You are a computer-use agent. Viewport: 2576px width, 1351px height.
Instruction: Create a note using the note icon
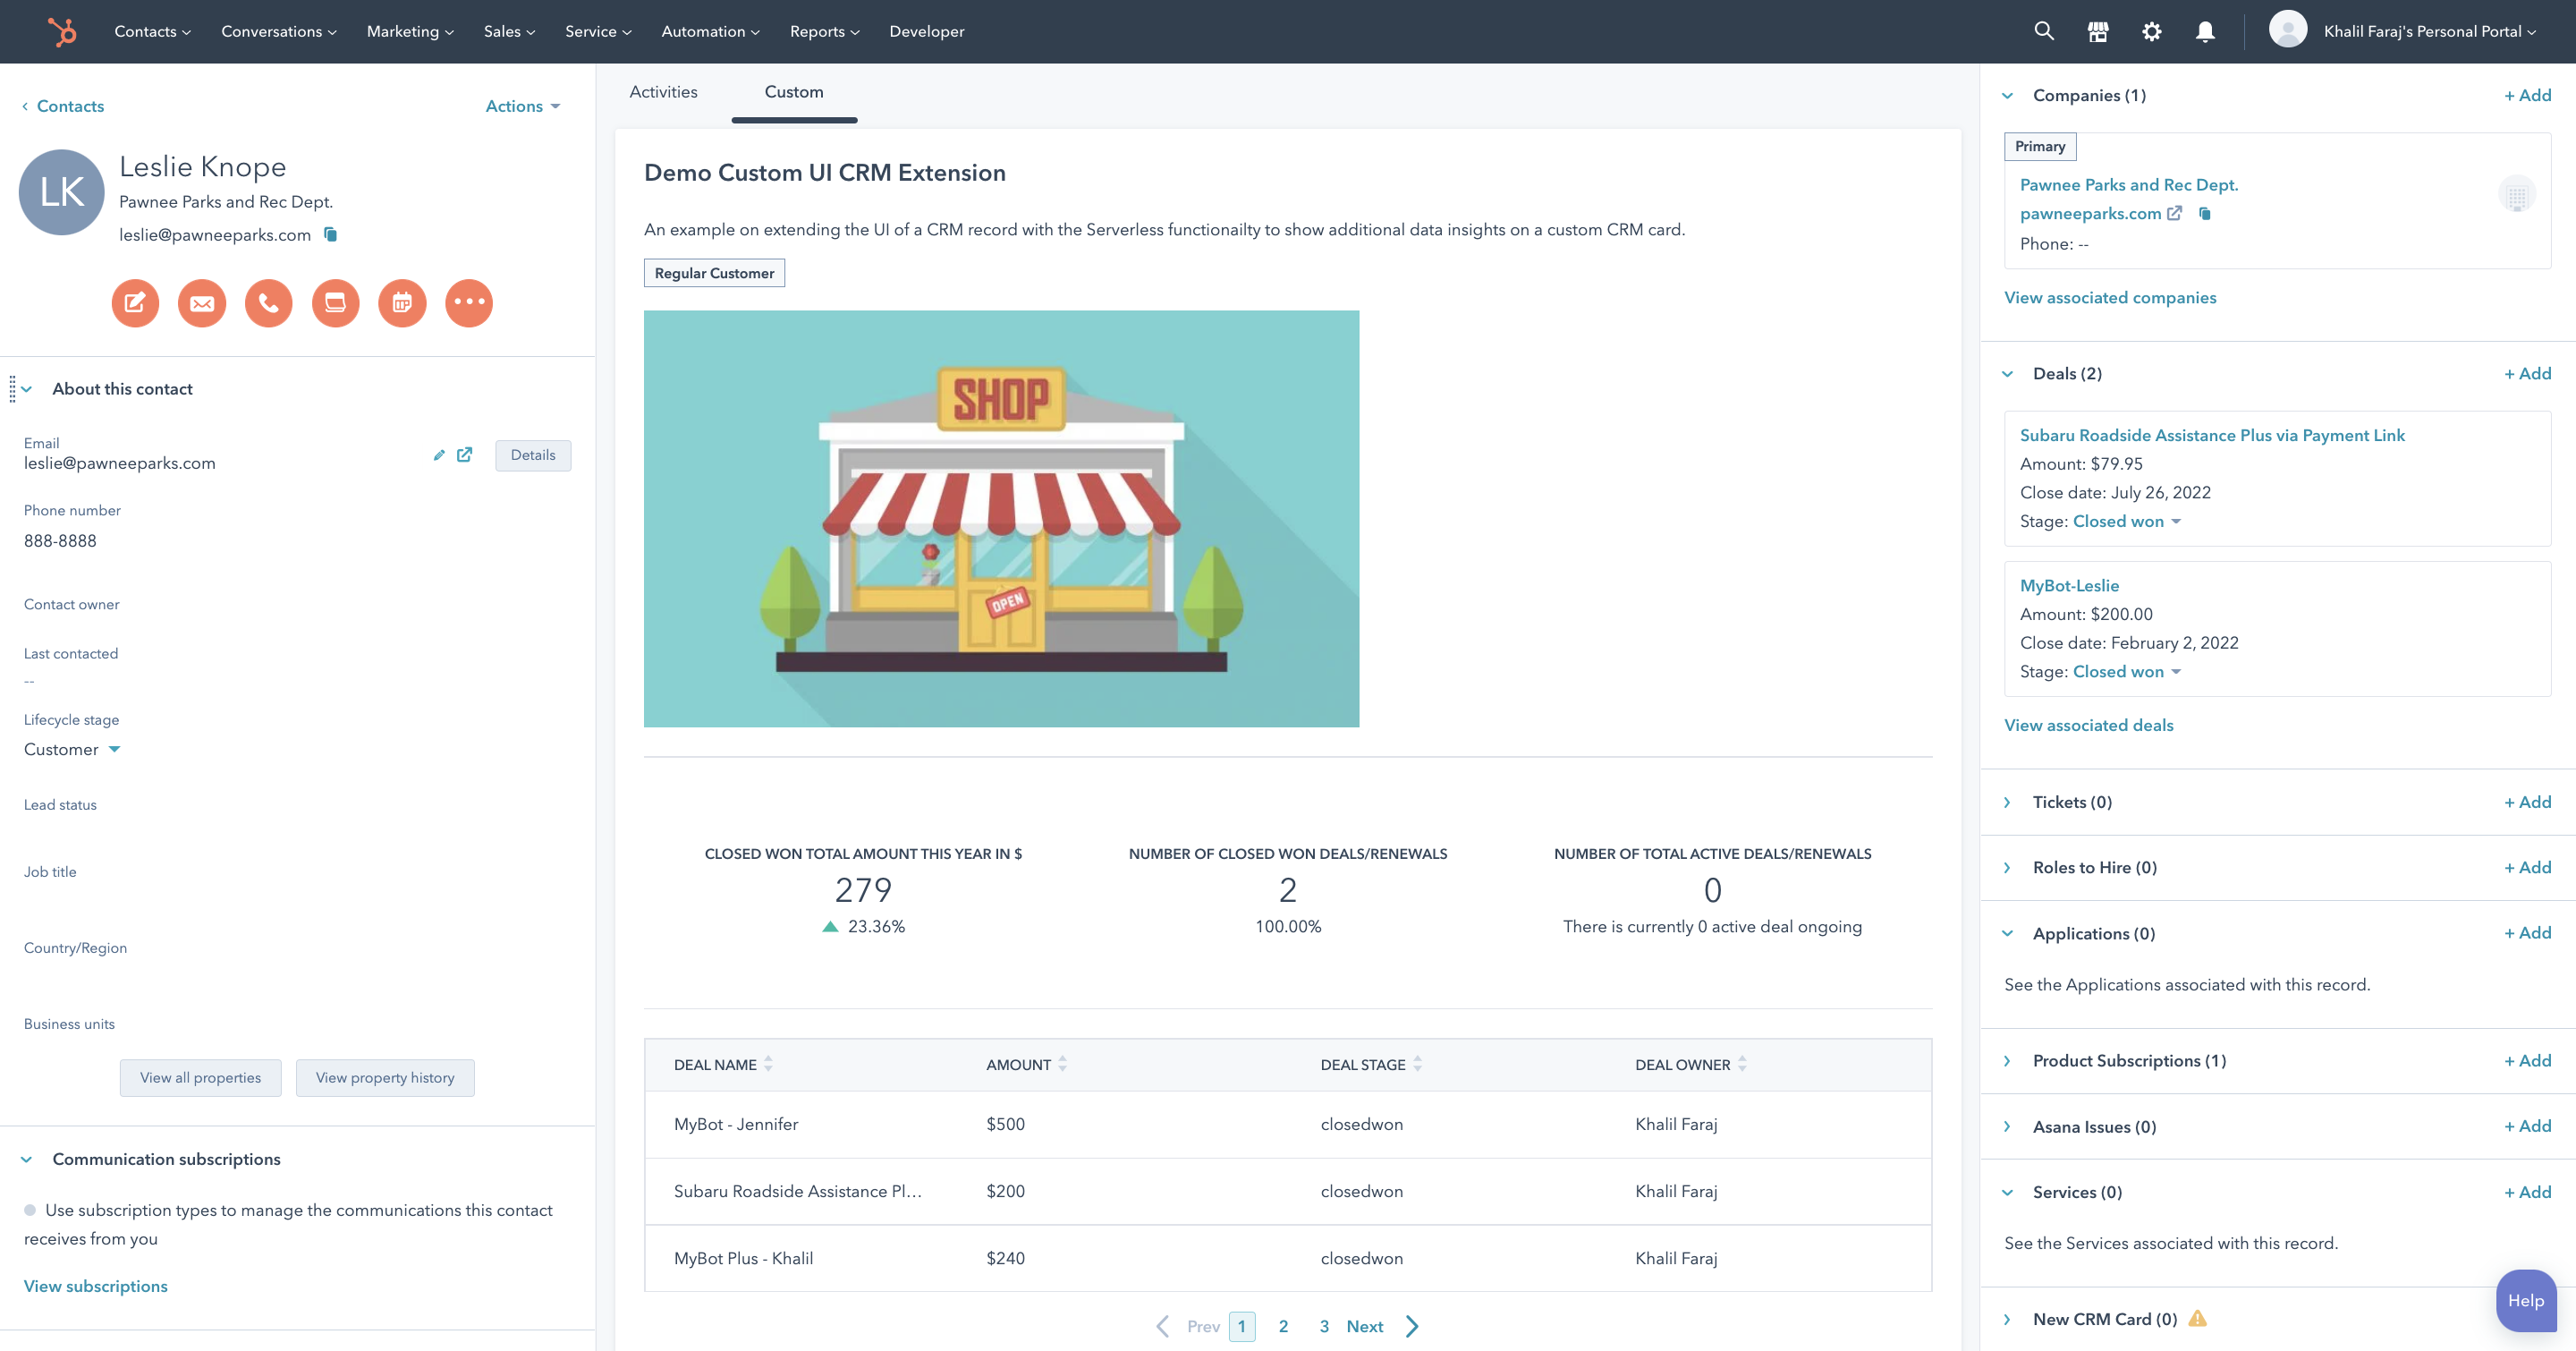coord(135,302)
